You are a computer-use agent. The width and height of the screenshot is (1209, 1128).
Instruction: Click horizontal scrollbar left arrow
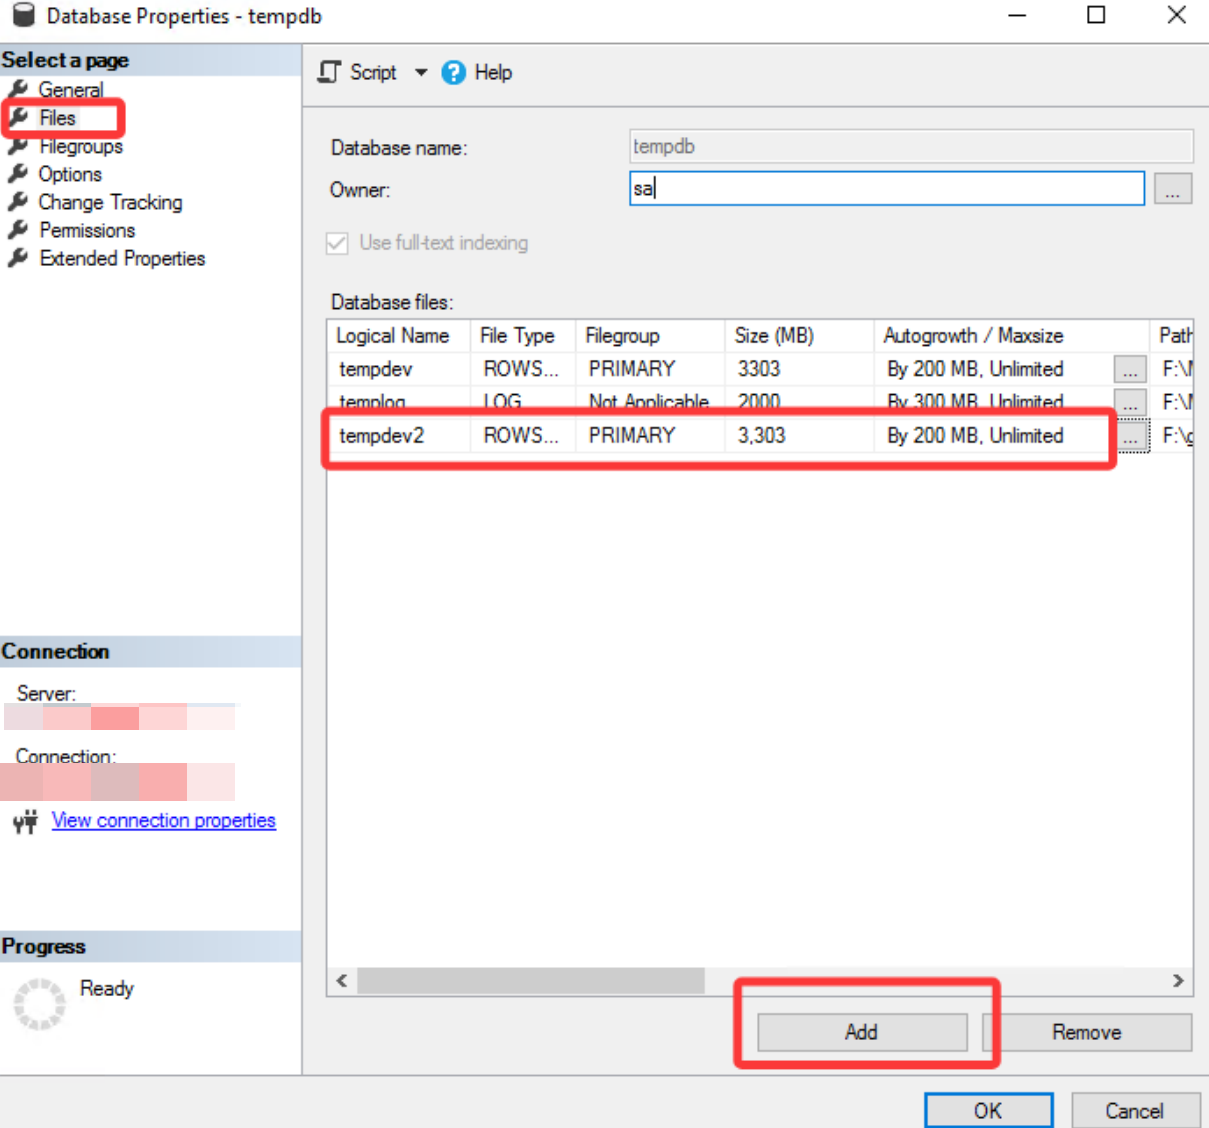(x=342, y=981)
